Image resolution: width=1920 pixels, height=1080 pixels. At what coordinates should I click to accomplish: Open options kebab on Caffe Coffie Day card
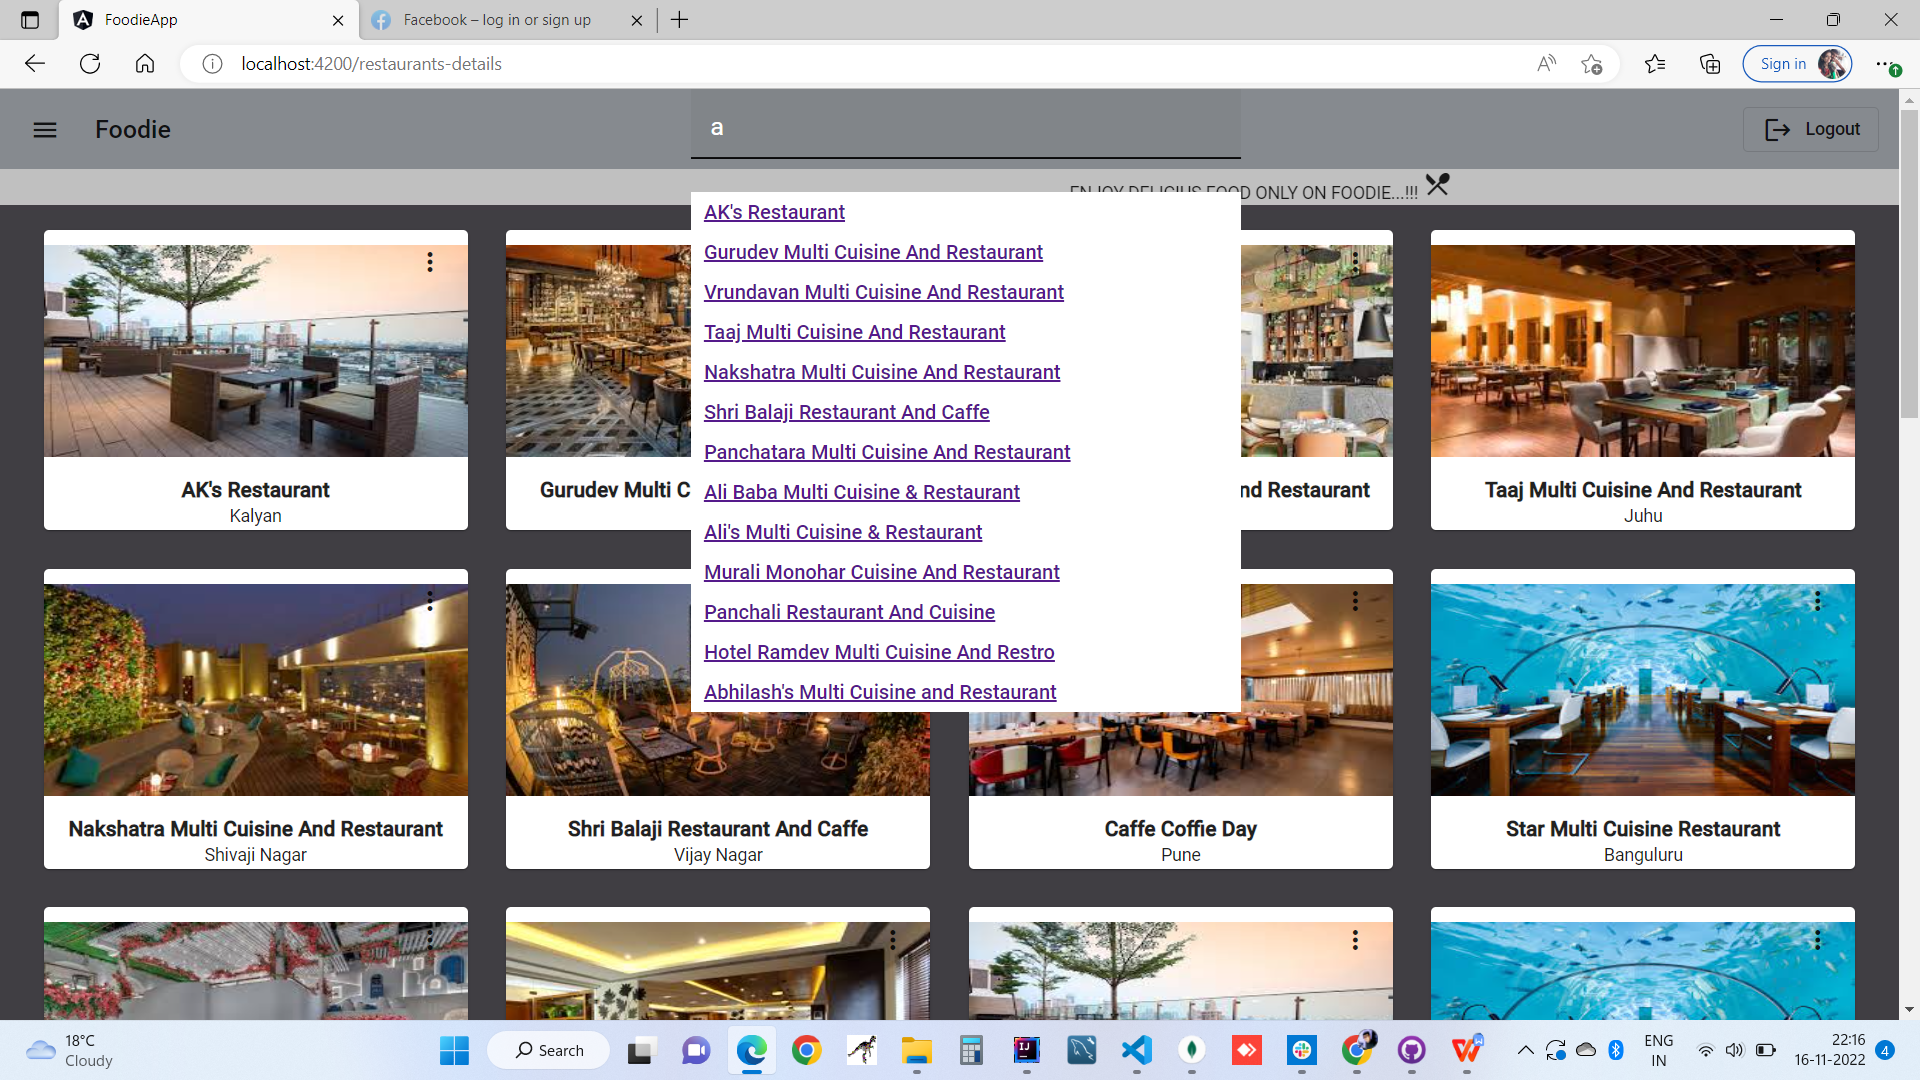1355,601
